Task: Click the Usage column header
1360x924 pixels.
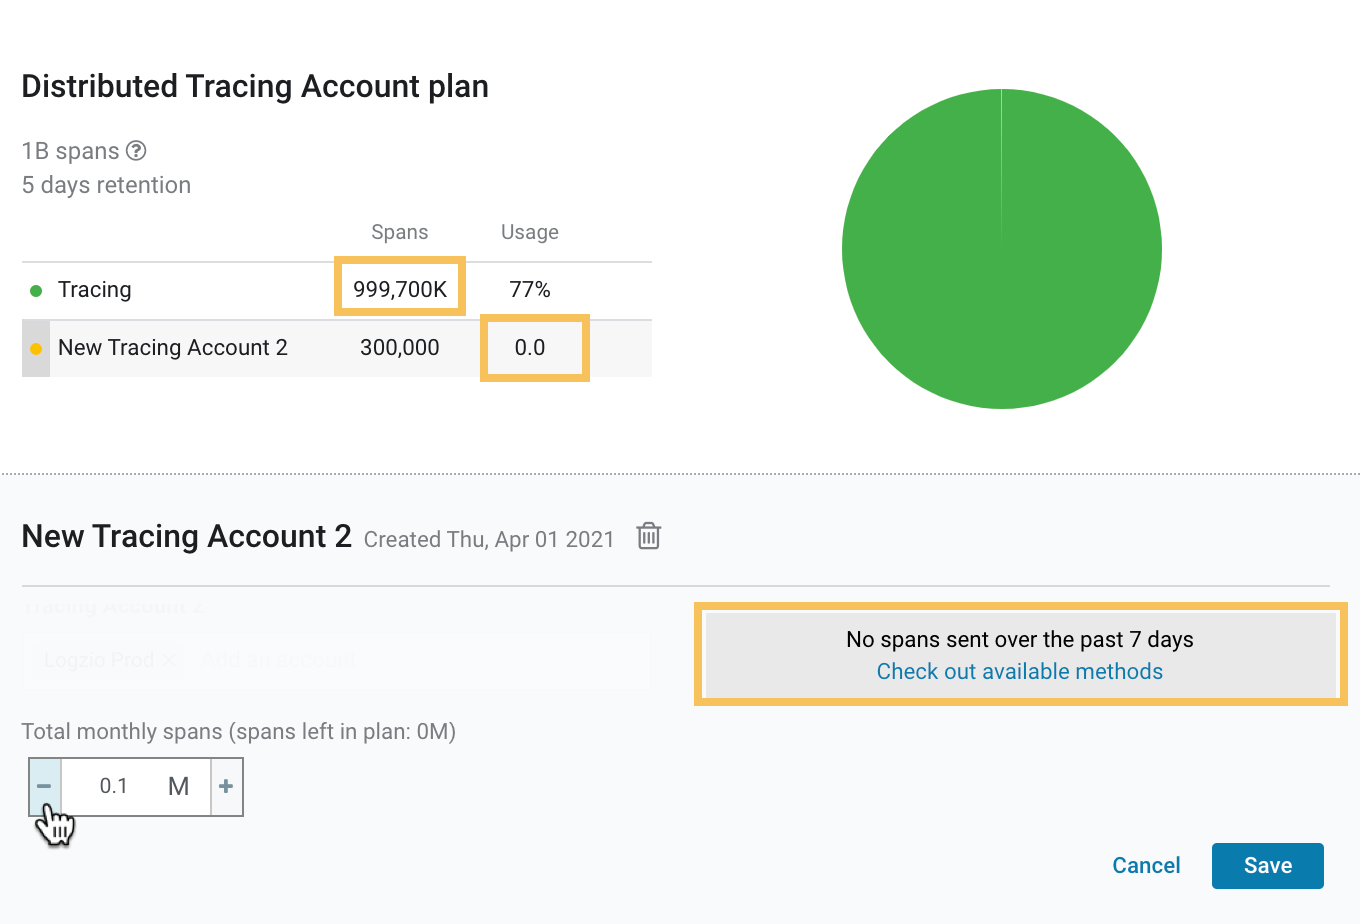Action: coord(529,232)
